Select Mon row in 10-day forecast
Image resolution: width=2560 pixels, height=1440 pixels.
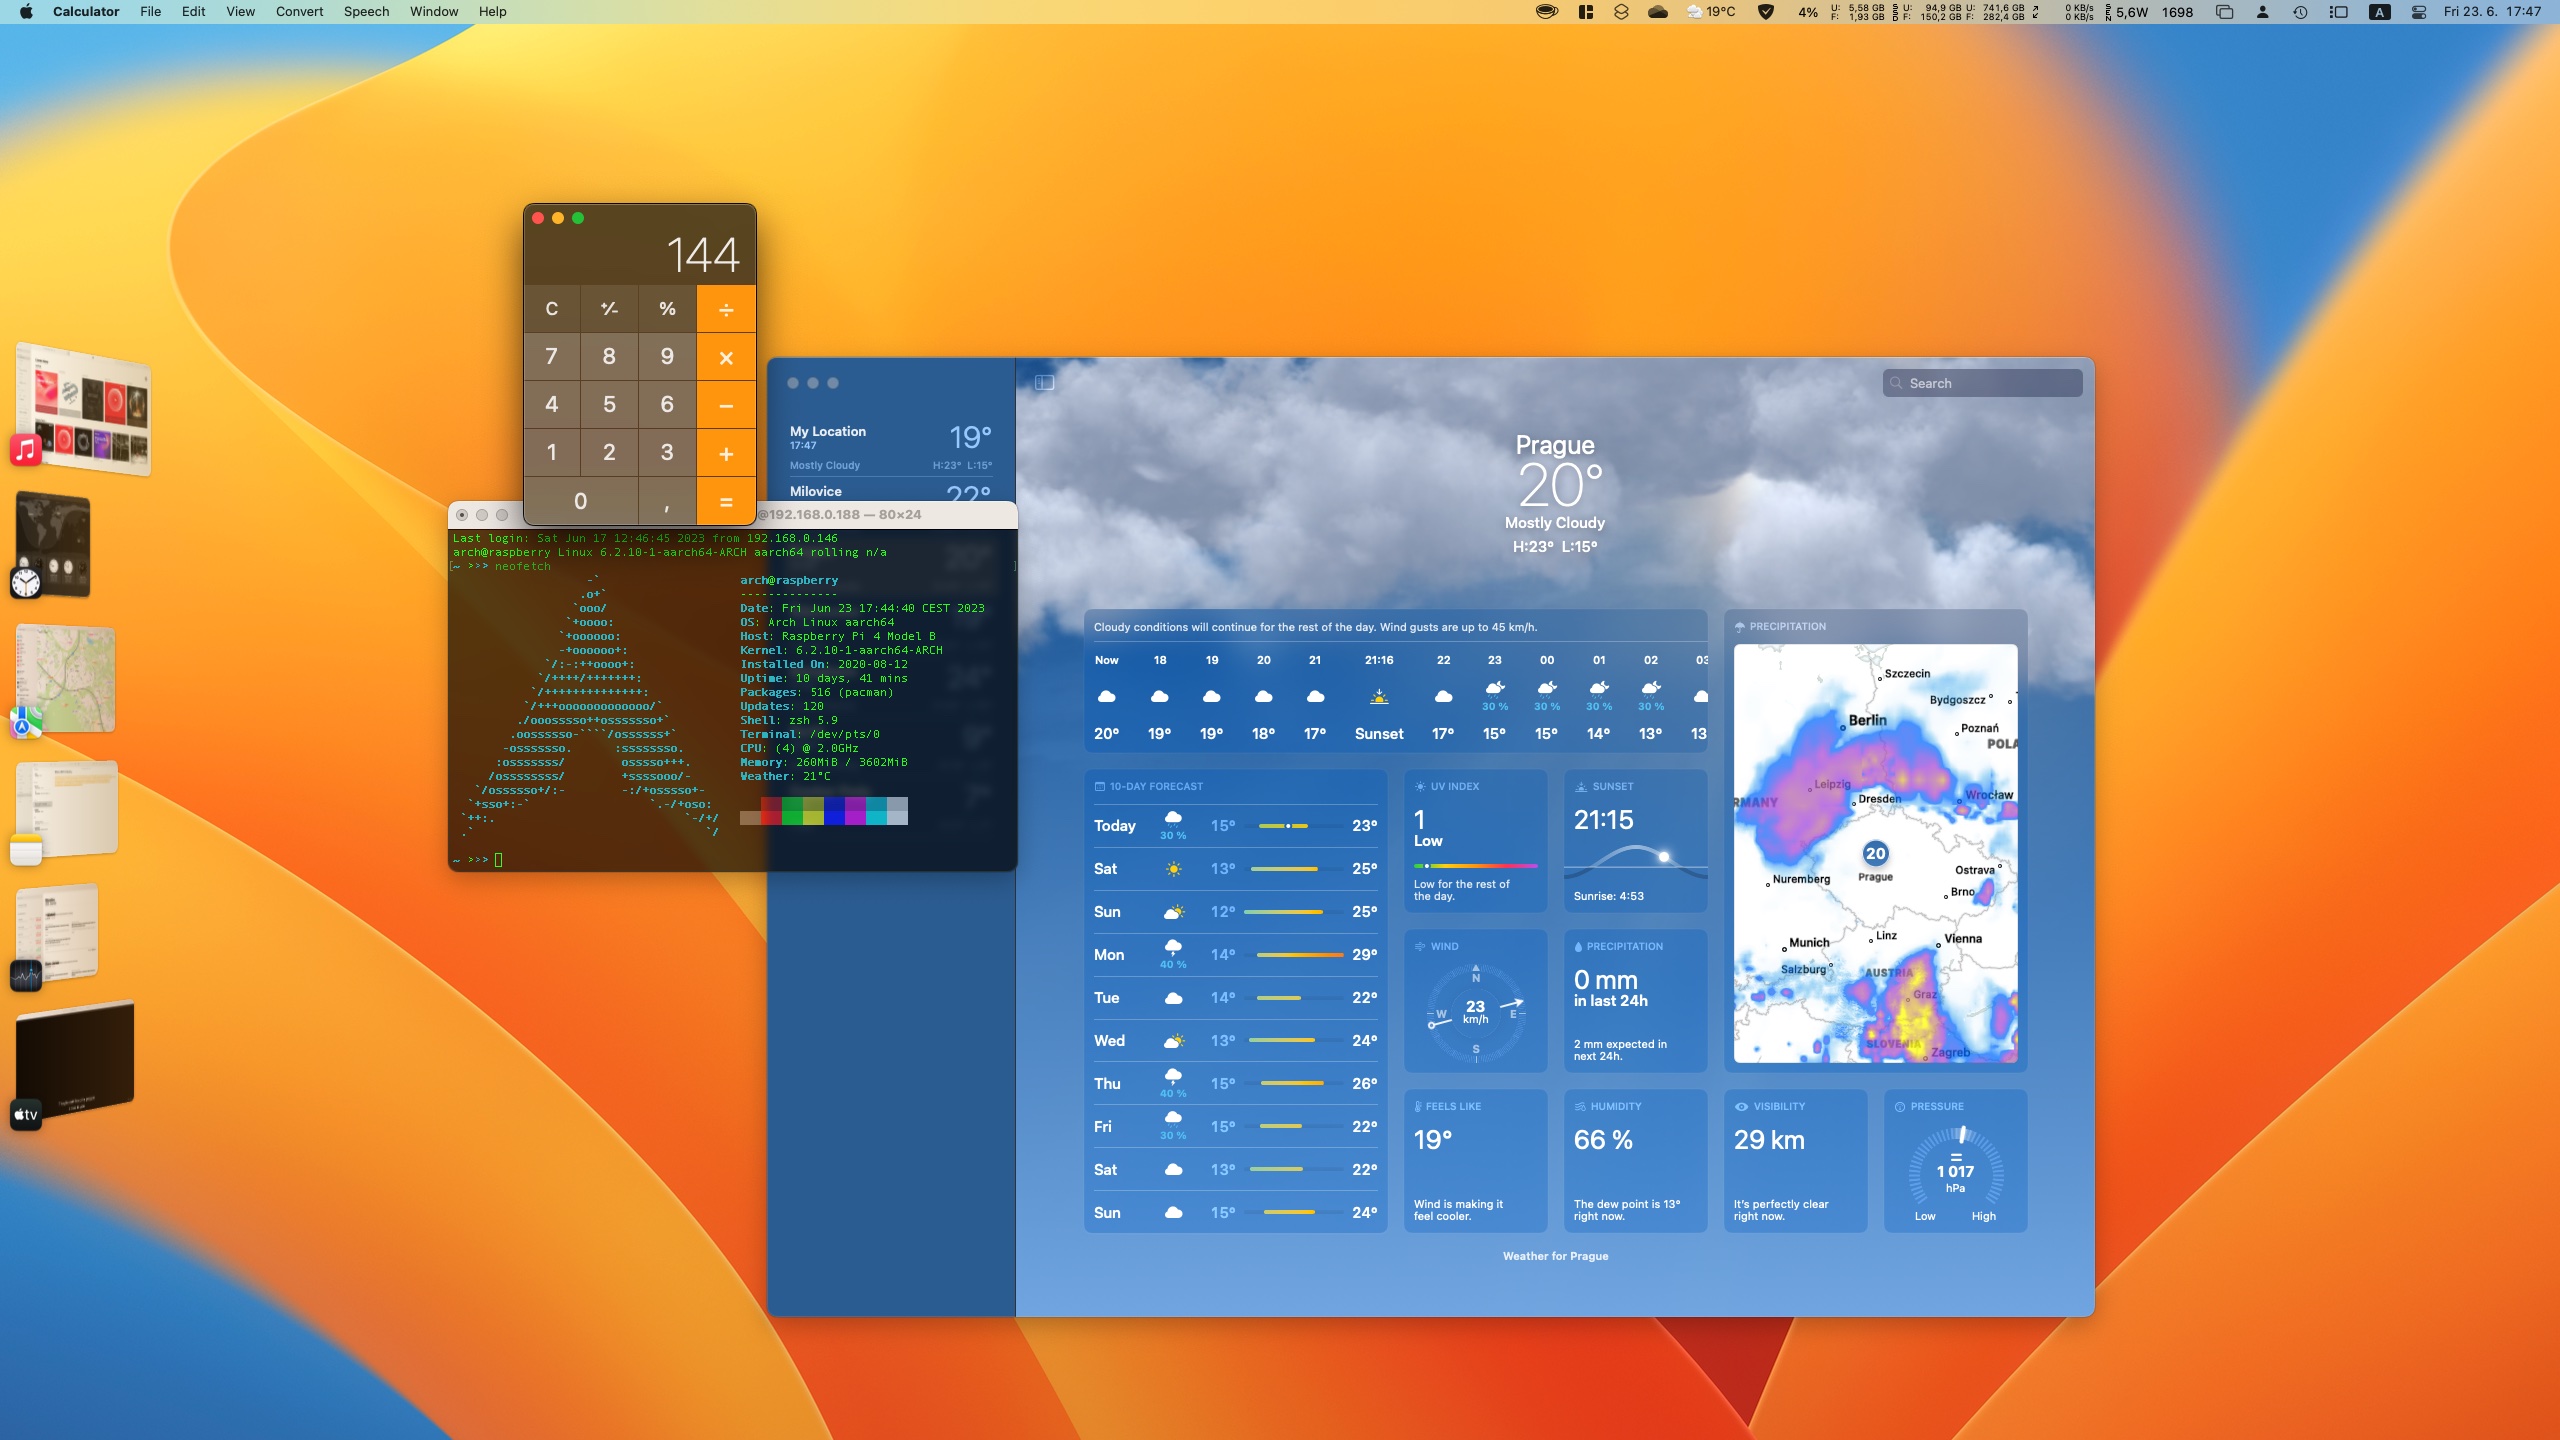(1235, 955)
